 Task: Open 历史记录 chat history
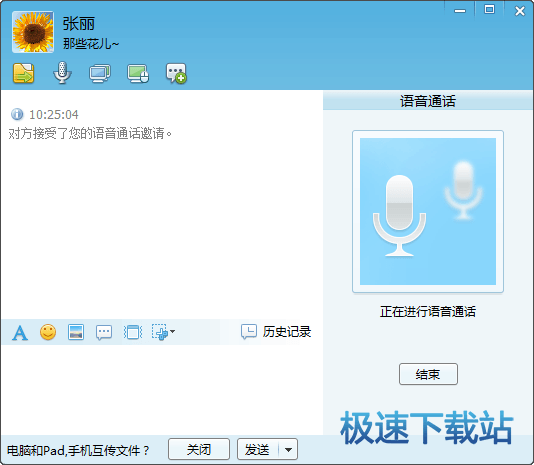[x=276, y=331]
